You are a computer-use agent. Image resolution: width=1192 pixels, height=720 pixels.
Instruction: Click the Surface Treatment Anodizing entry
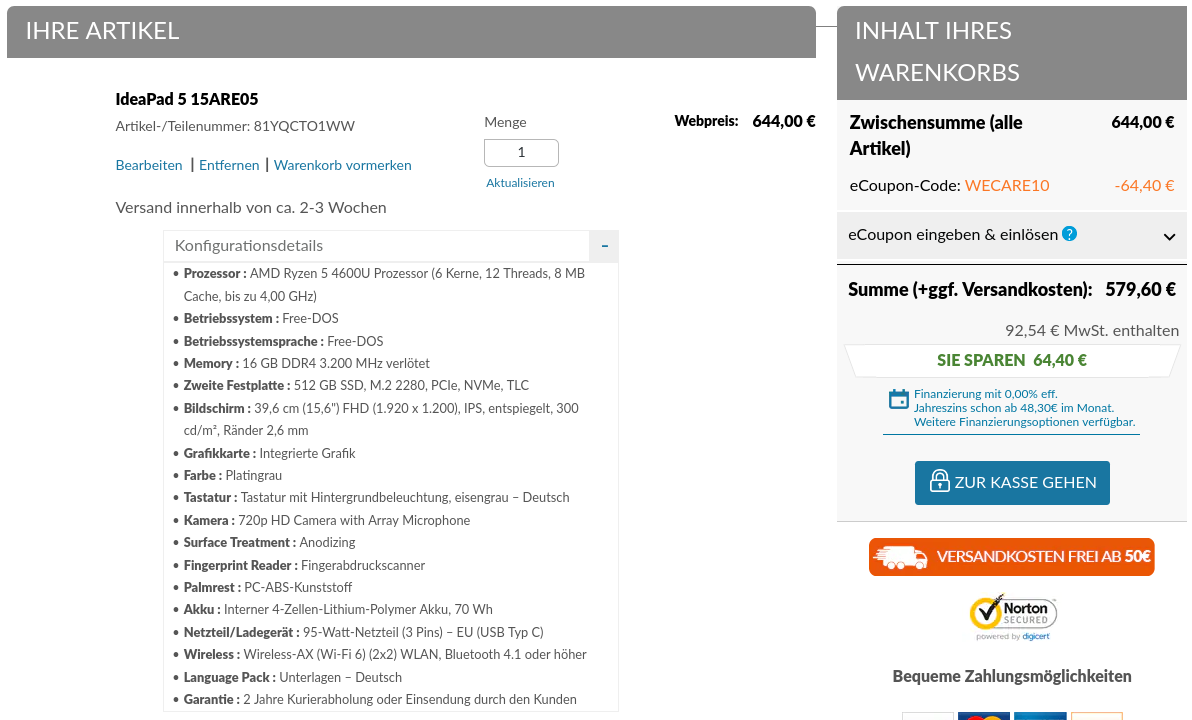click(x=269, y=542)
